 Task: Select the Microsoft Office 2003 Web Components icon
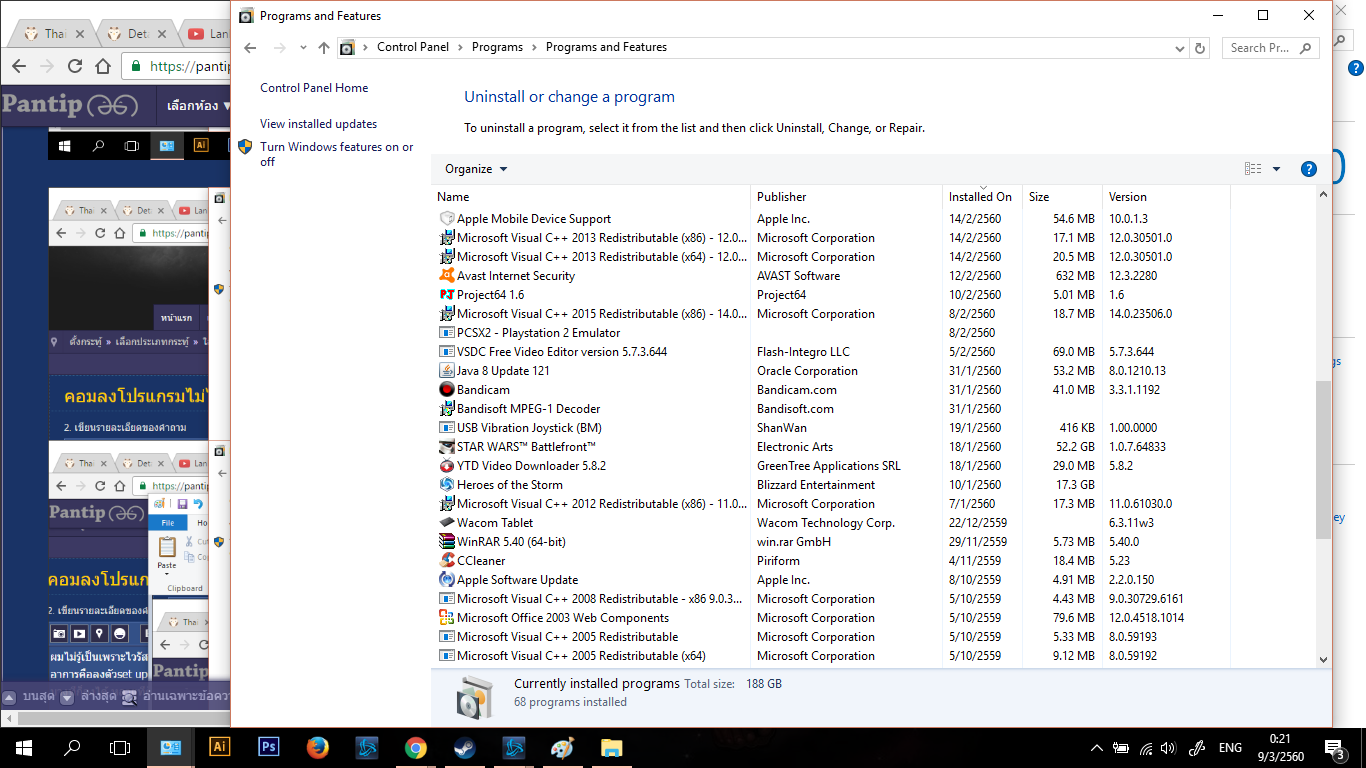tap(447, 618)
